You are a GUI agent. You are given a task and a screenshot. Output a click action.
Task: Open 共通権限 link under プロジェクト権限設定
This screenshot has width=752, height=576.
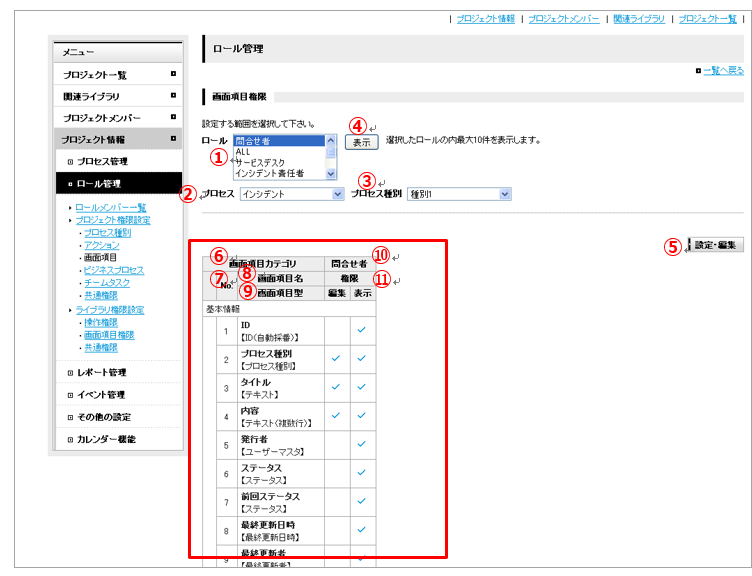click(x=101, y=295)
